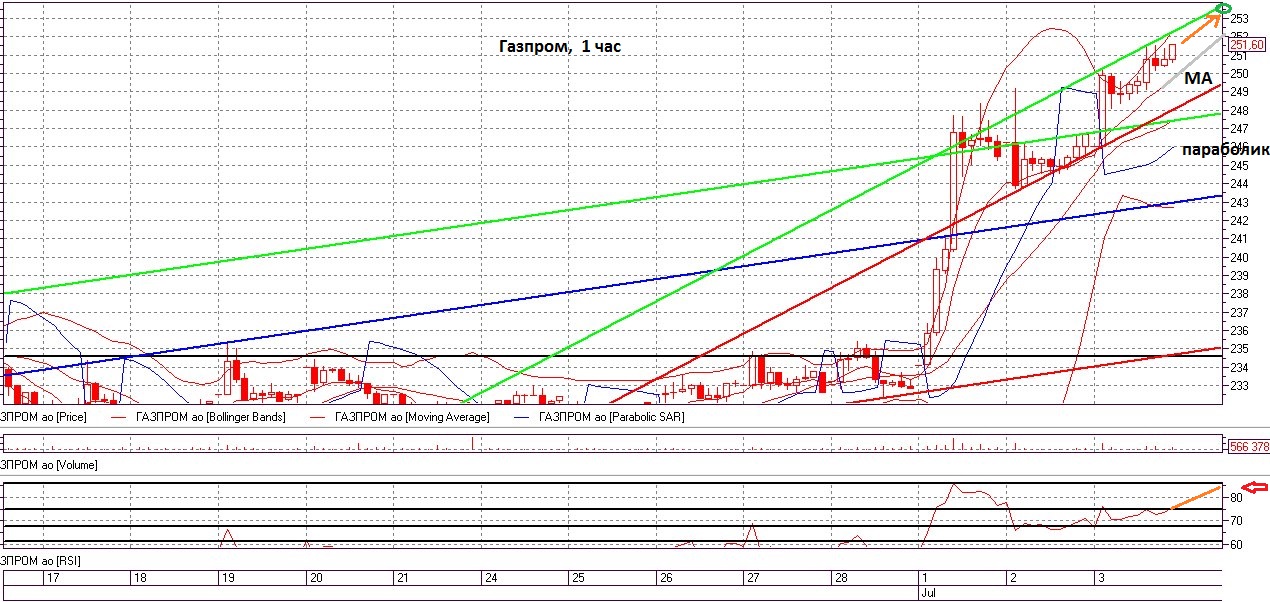1270x602 pixels.
Task: Click date 18 on the time axis
Action: pyautogui.click(x=140, y=578)
